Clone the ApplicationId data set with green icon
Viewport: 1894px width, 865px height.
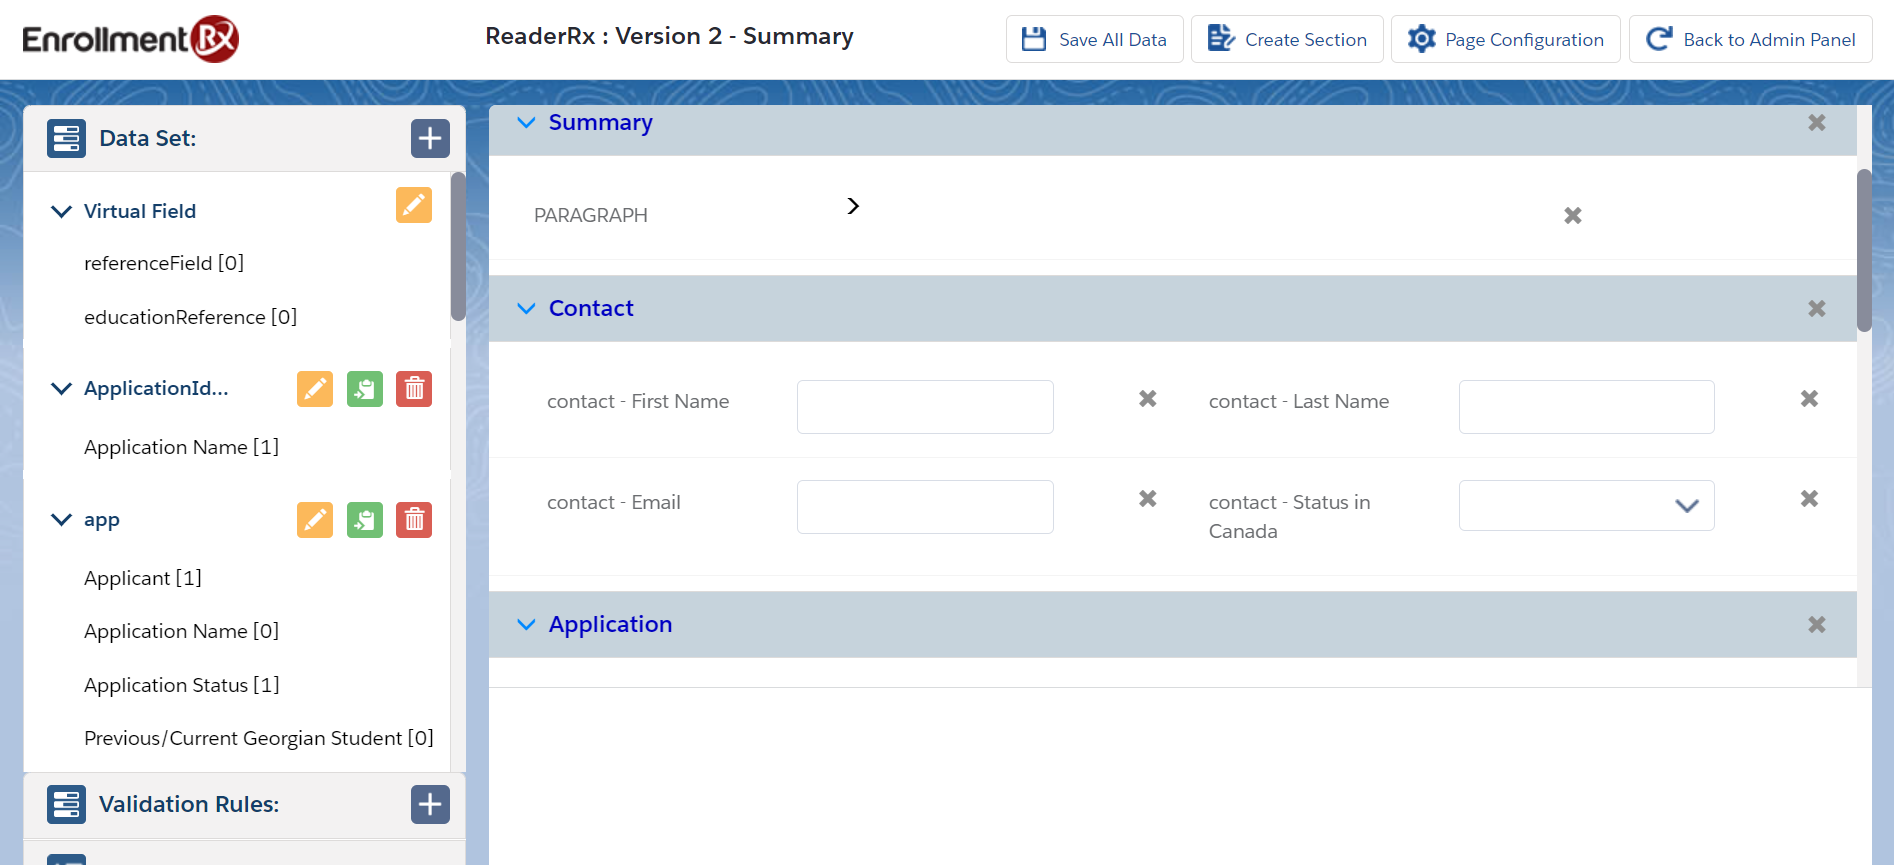364,389
